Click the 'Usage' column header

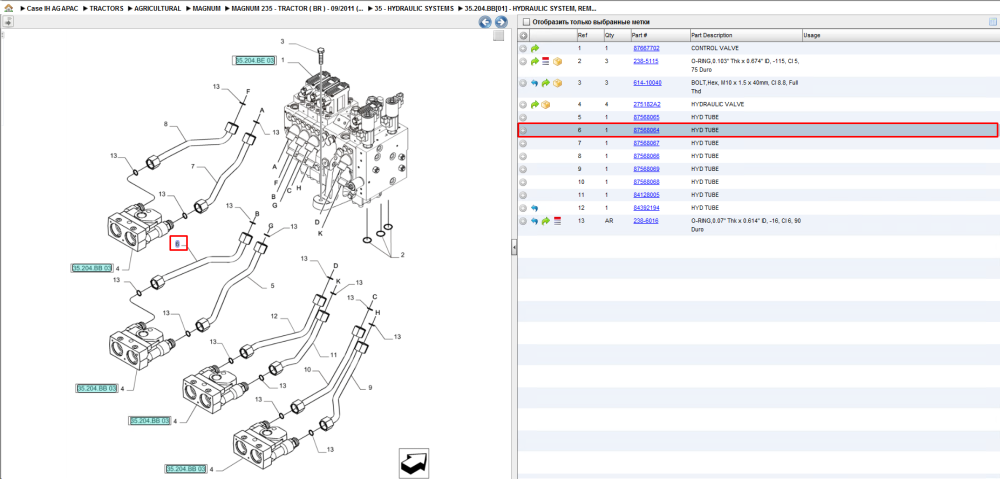[x=899, y=35]
